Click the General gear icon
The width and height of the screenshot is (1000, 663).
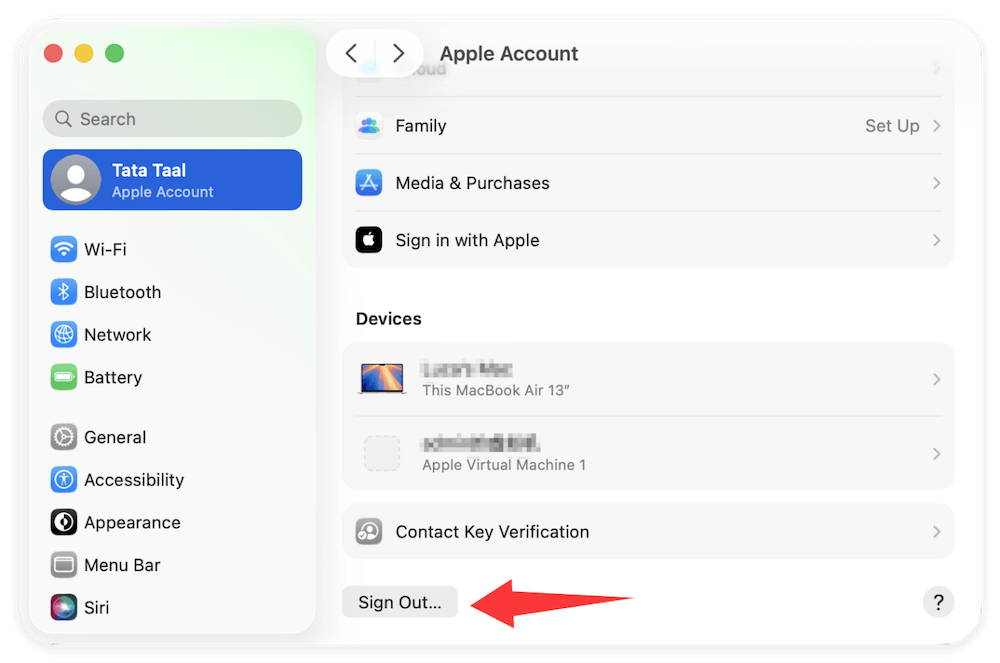64,437
